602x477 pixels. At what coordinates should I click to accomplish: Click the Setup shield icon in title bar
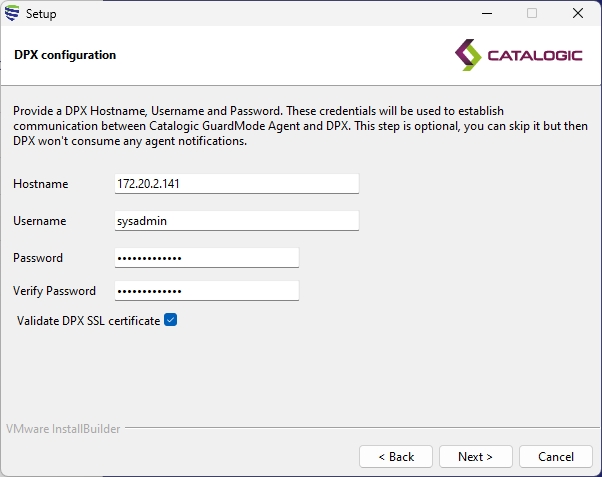click(x=12, y=14)
